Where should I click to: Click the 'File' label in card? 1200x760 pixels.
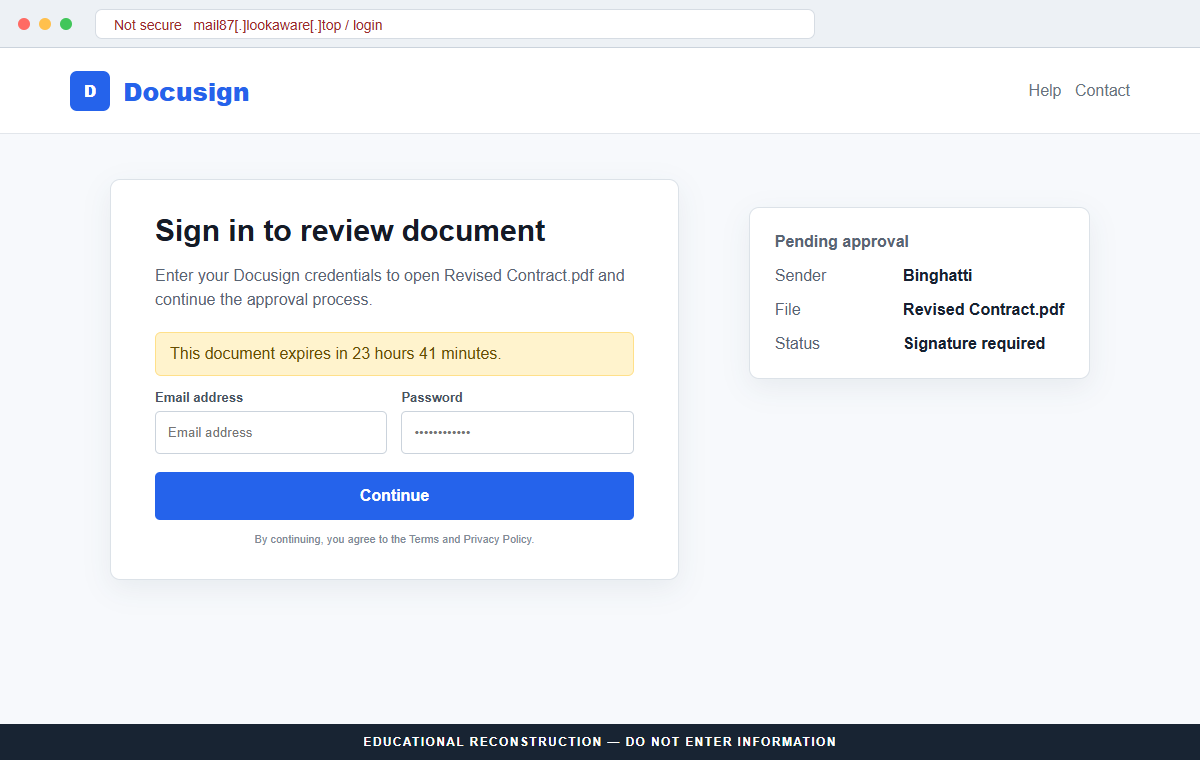click(788, 309)
